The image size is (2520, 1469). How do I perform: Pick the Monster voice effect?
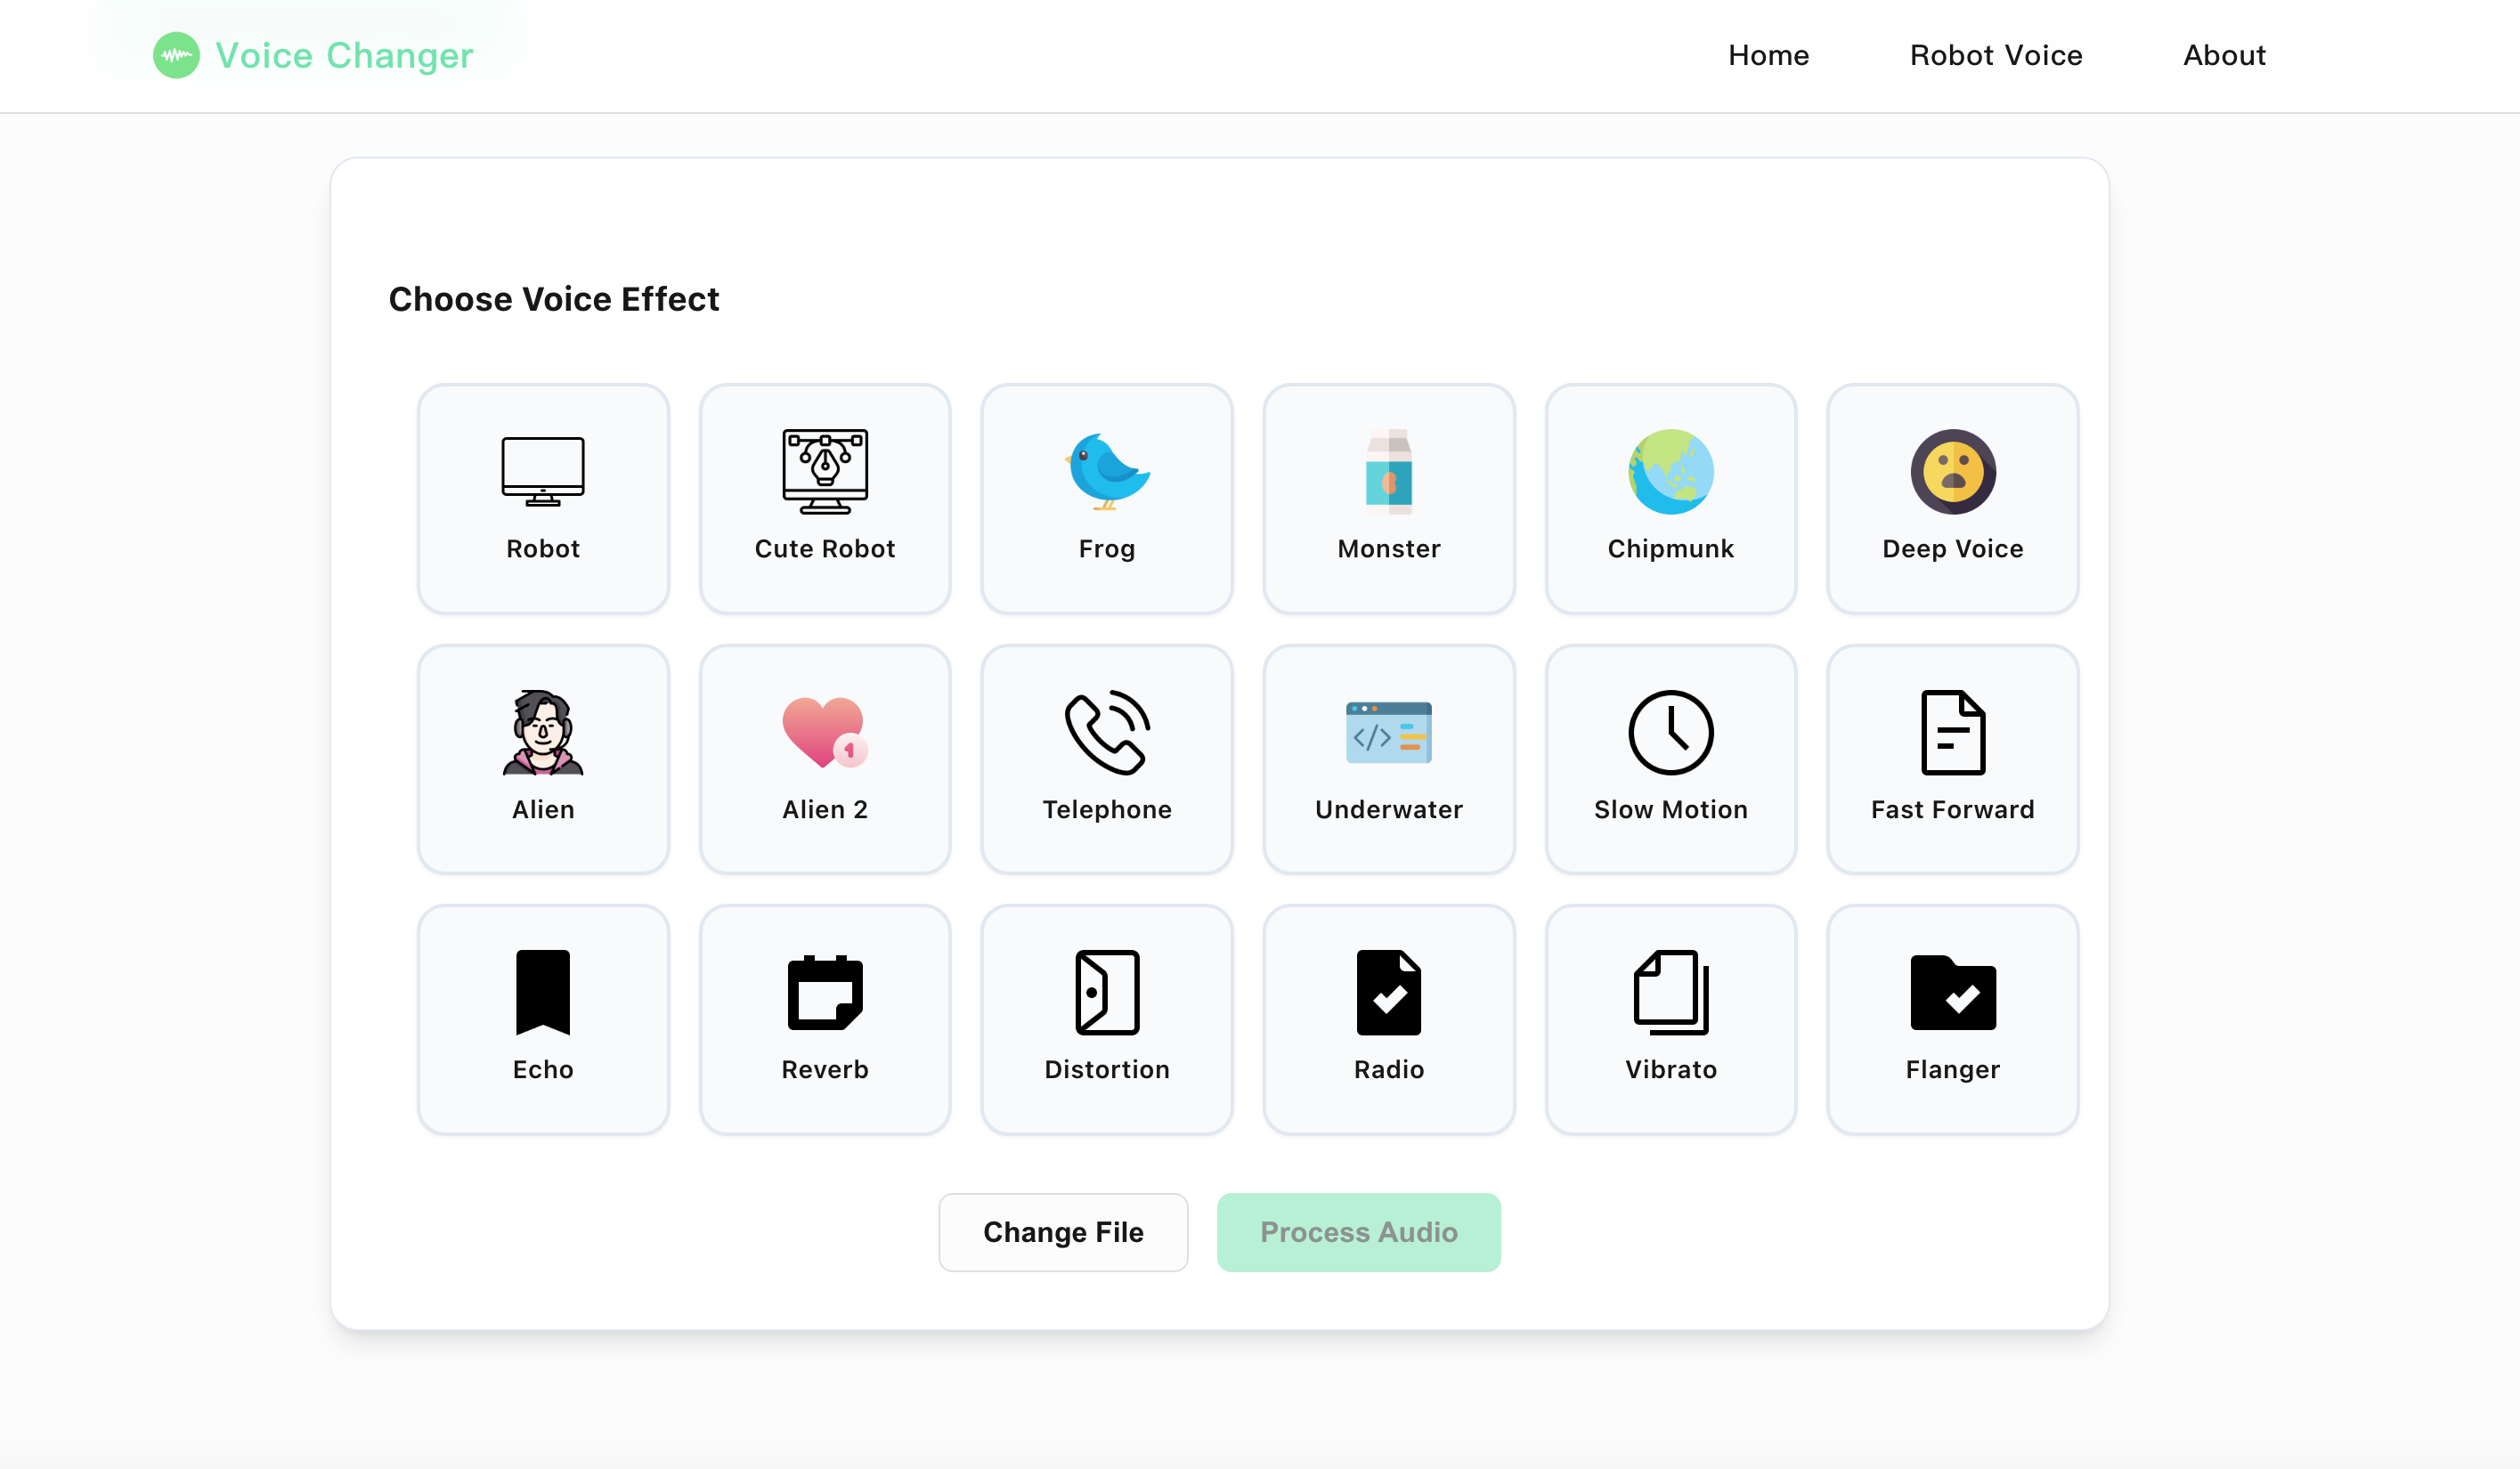click(1389, 499)
